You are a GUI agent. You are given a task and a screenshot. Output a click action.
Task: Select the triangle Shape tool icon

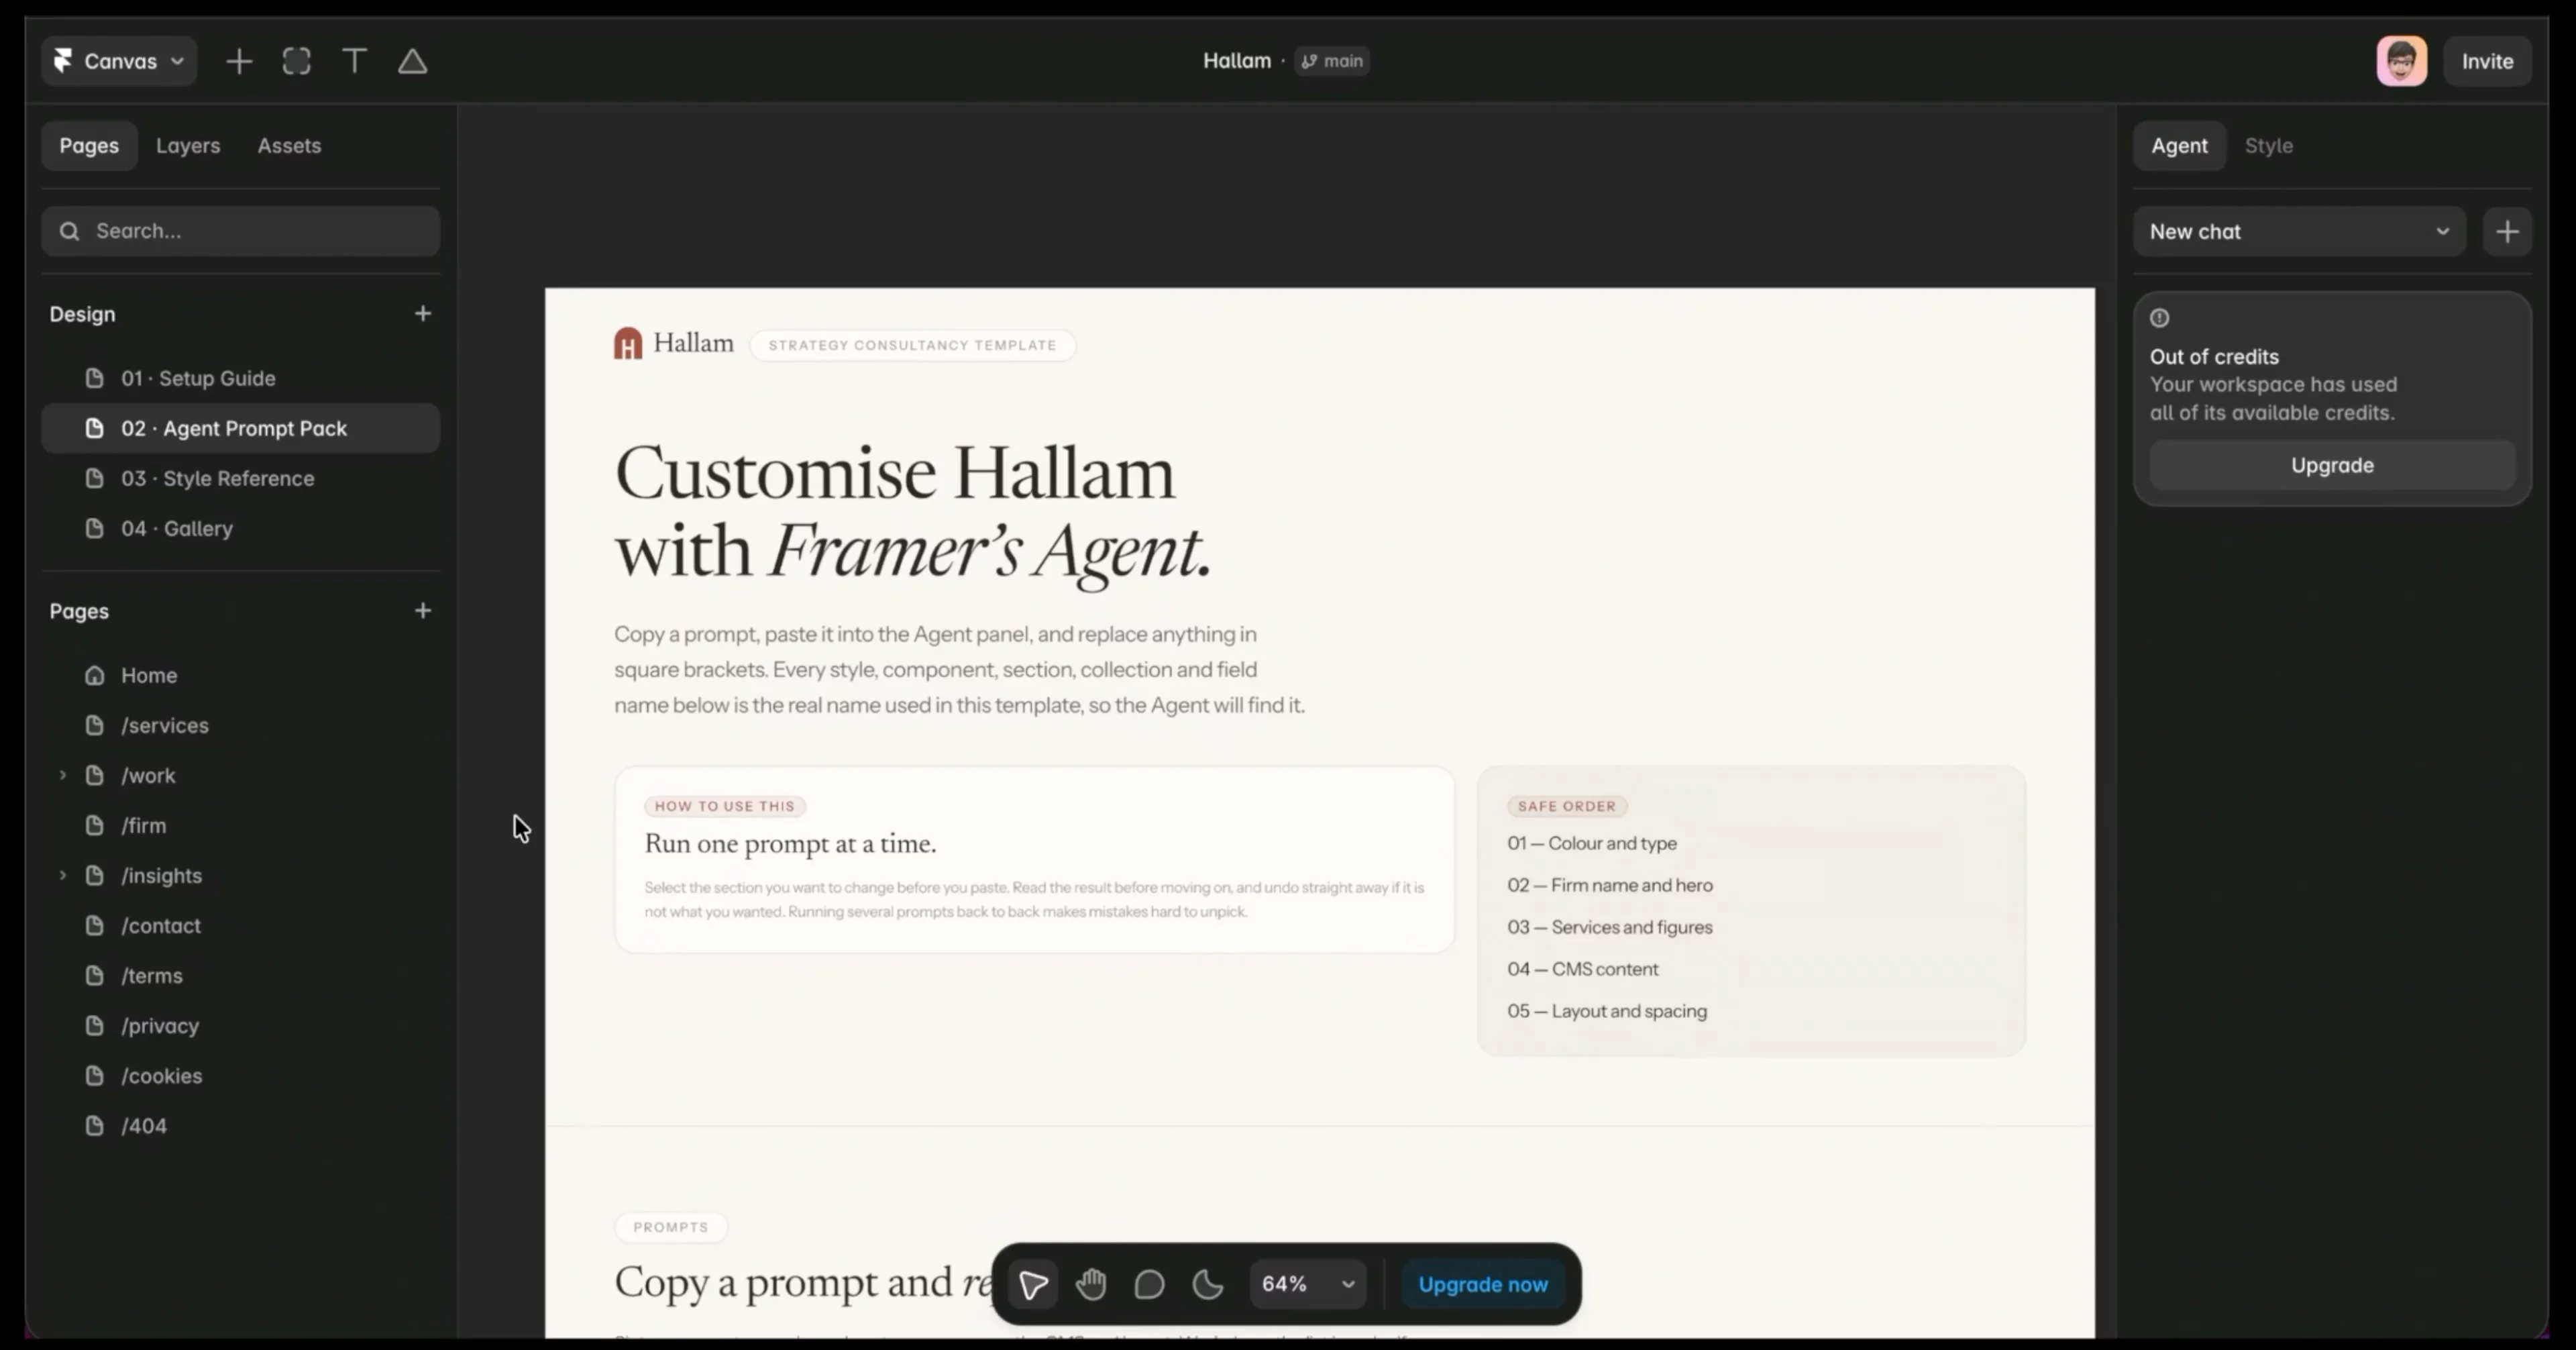[412, 61]
